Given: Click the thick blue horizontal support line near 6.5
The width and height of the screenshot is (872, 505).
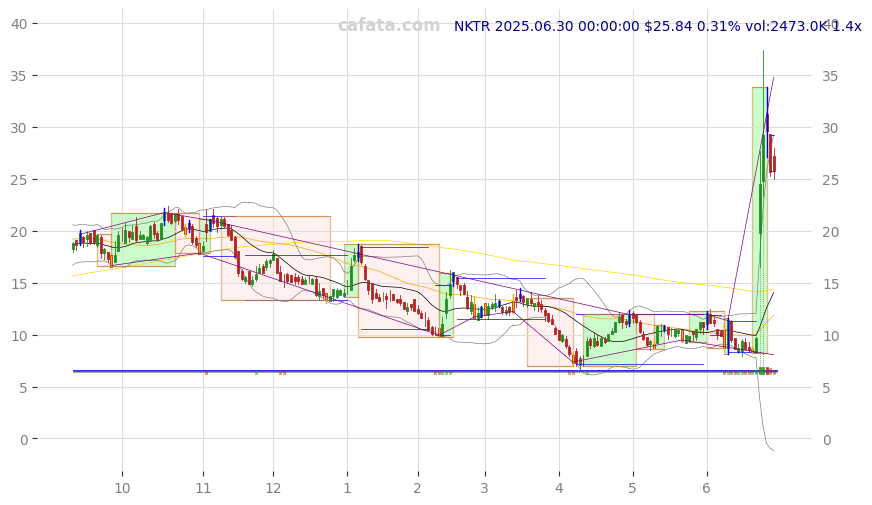Looking at the screenshot, I should (x=425, y=371).
